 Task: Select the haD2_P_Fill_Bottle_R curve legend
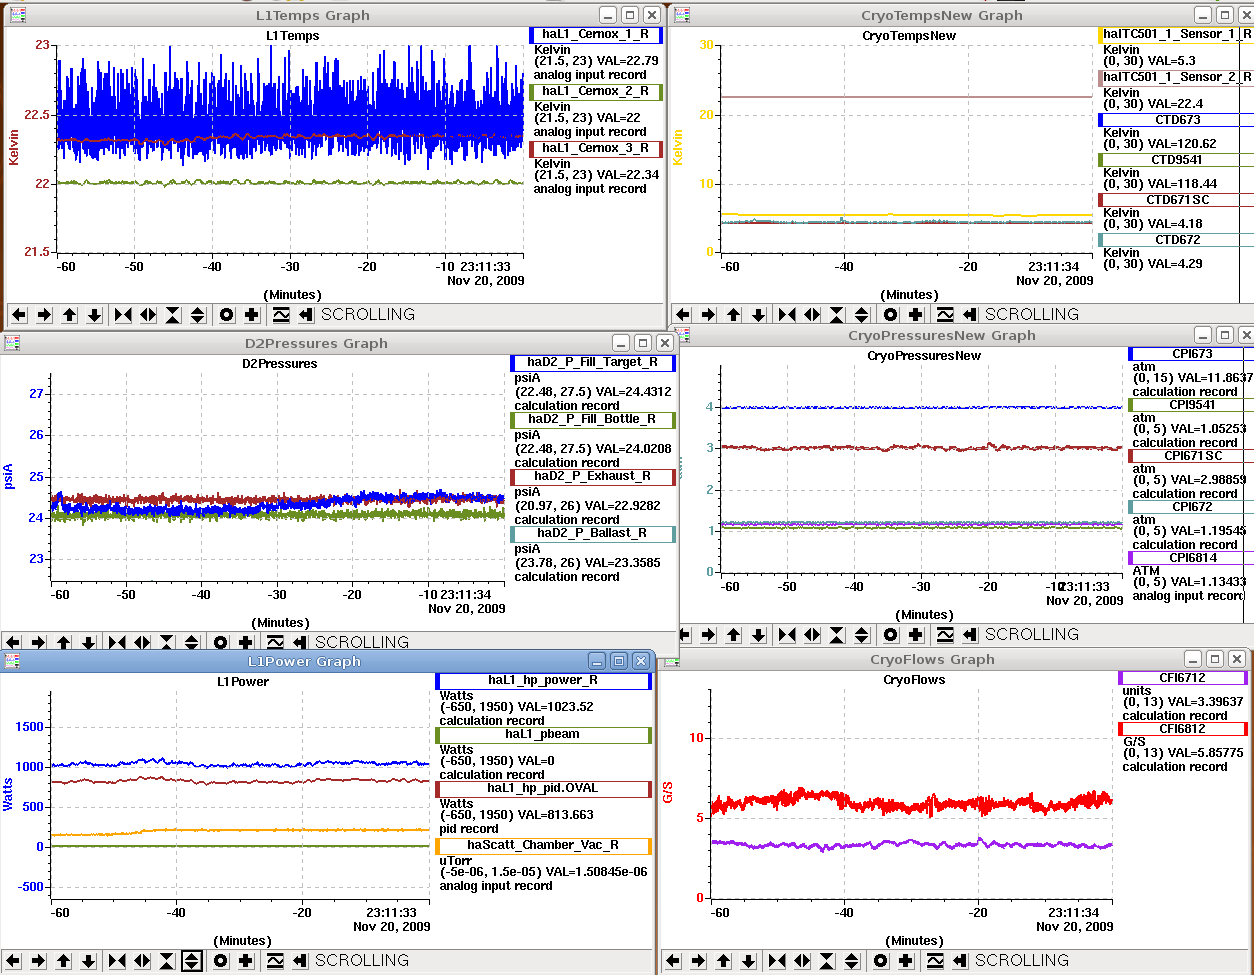tap(593, 419)
